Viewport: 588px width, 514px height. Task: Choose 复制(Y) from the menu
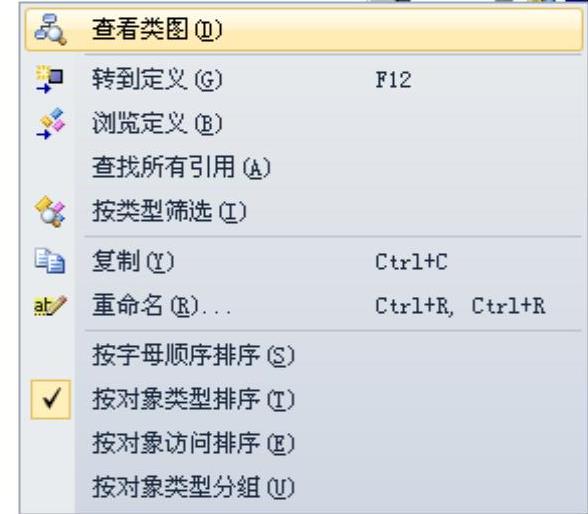(x=304, y=261)
